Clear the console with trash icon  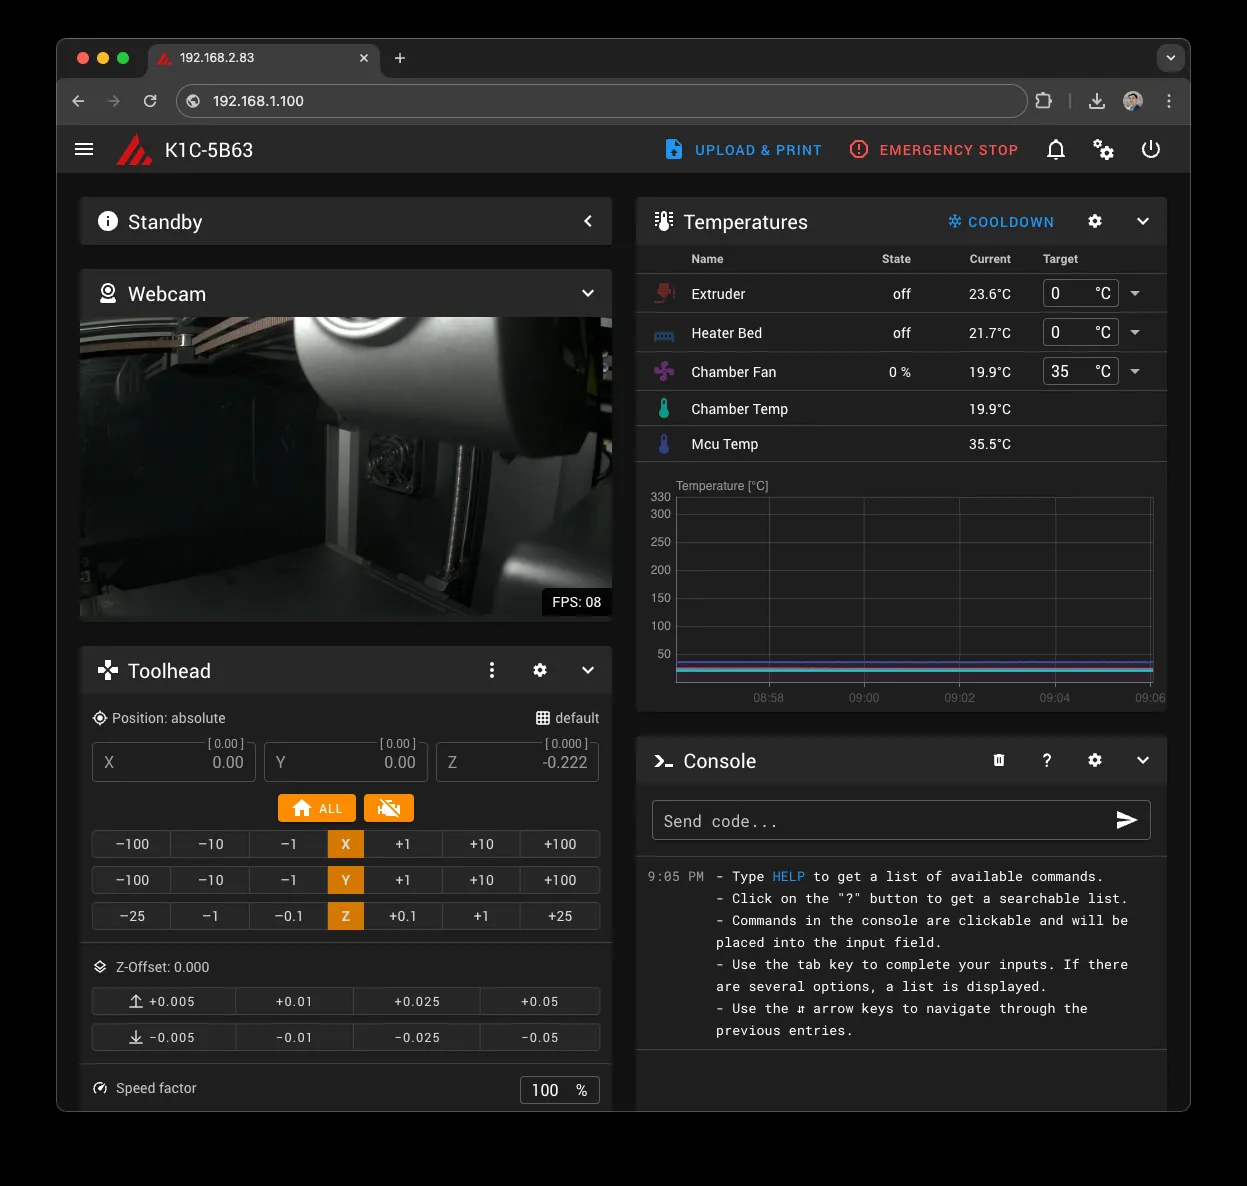[x=998, y=760]
